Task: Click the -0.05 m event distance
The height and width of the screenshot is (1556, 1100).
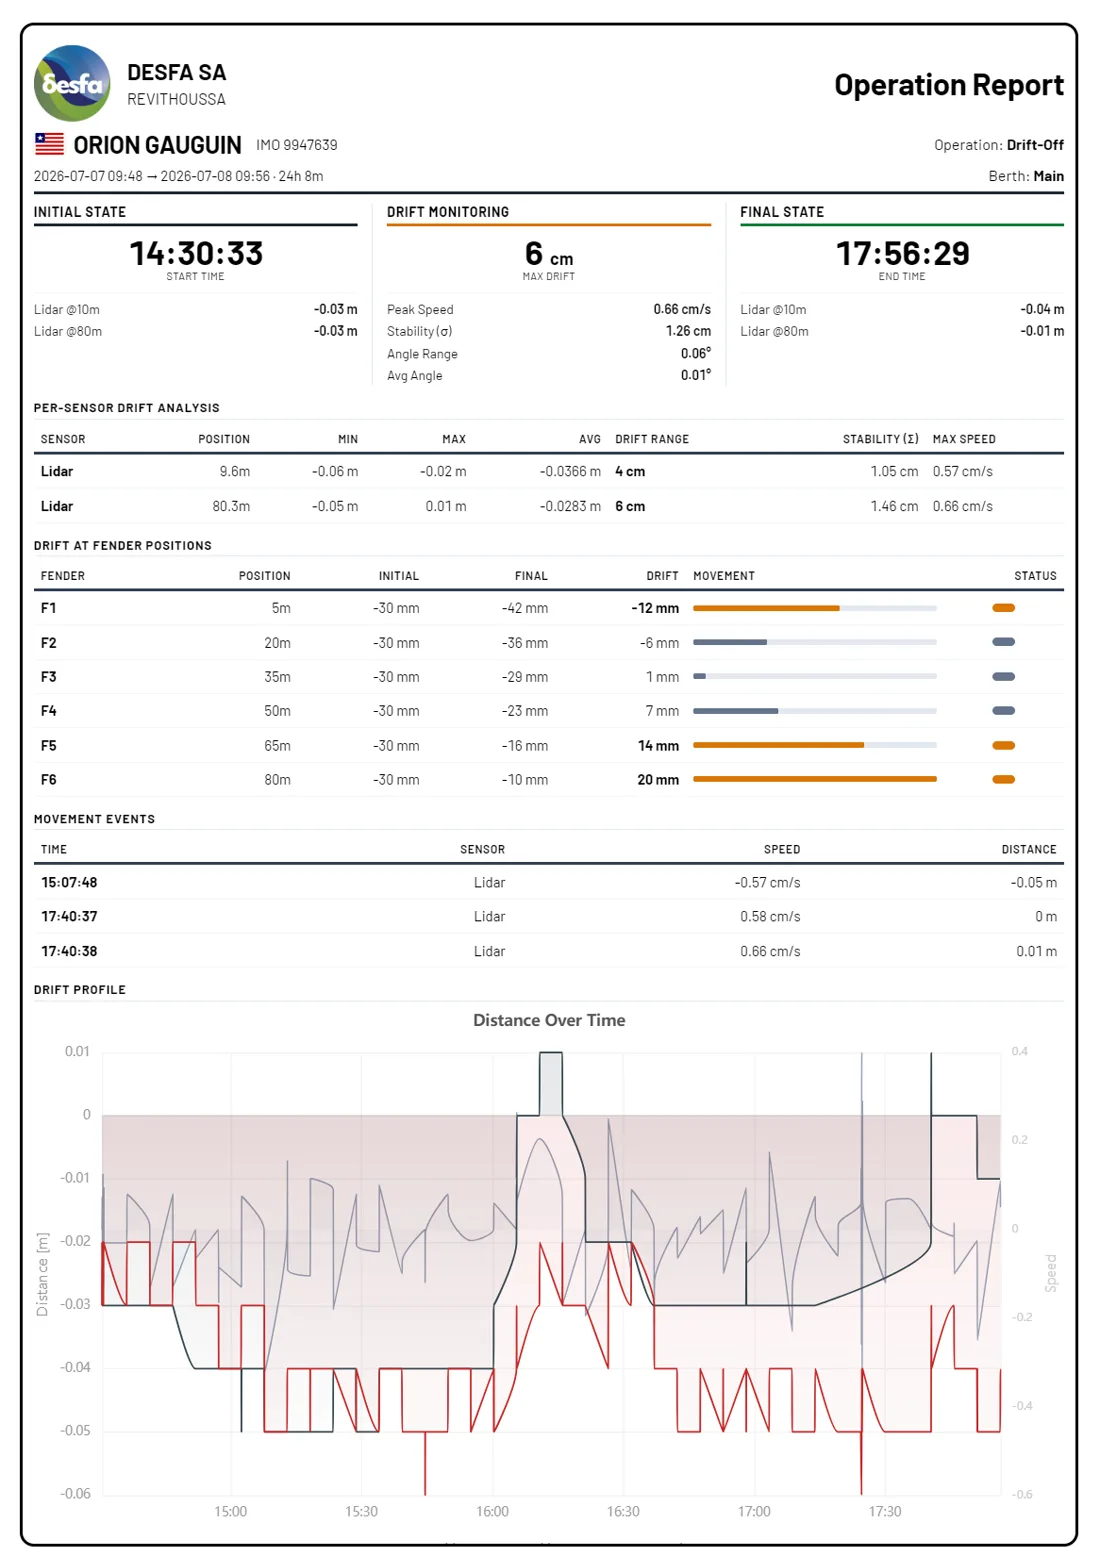Action: pos(1033,882)
